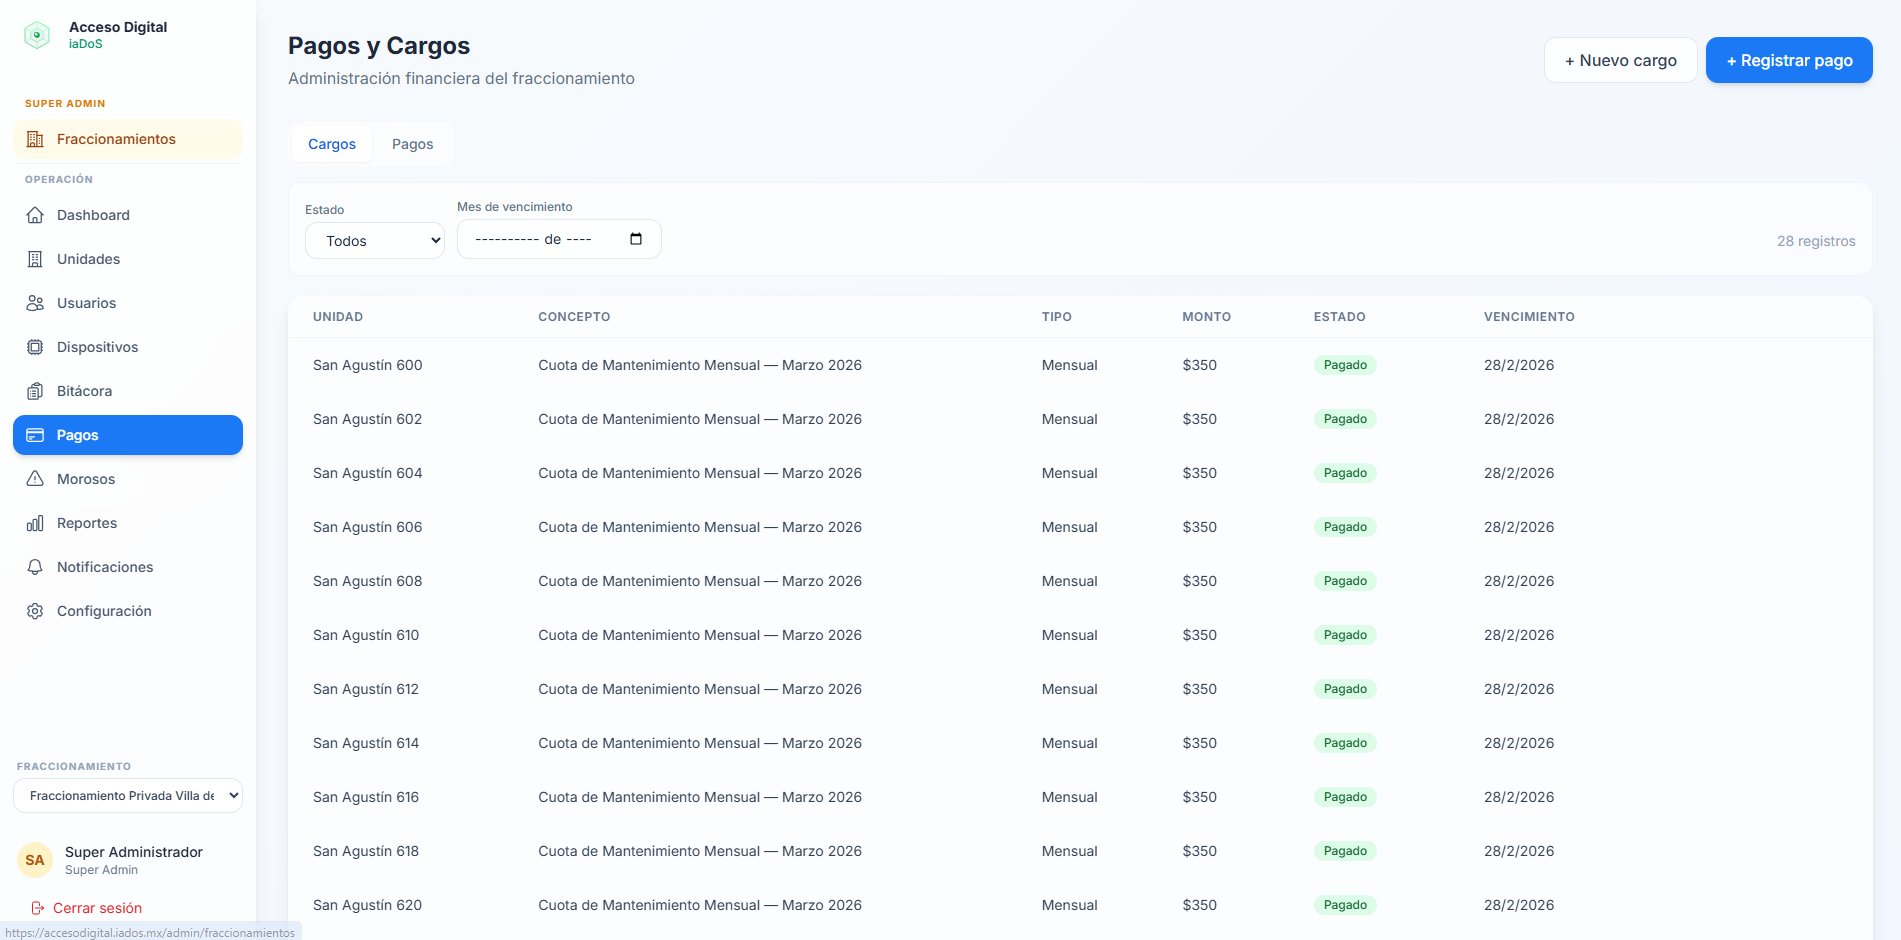Viewport: 1901px width, 940px height.
Task: Click the Reportes bar chart icon
Action: coord(35,523)
